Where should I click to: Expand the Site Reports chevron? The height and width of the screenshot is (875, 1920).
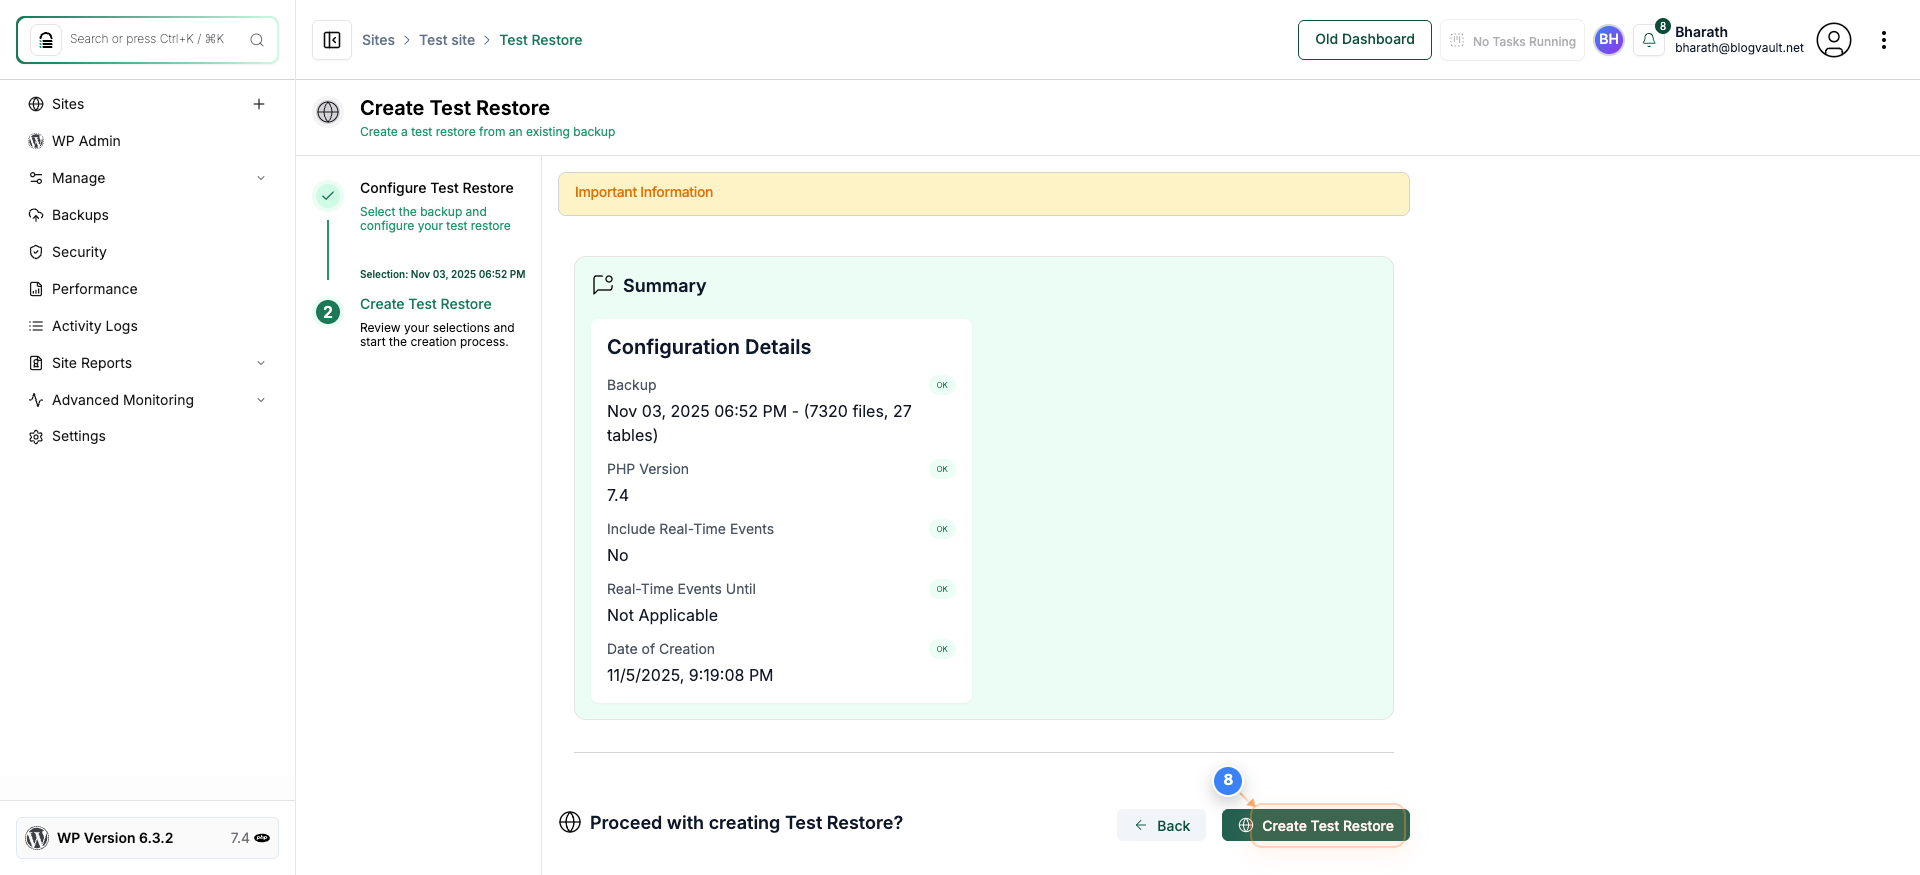click(261, 363)
